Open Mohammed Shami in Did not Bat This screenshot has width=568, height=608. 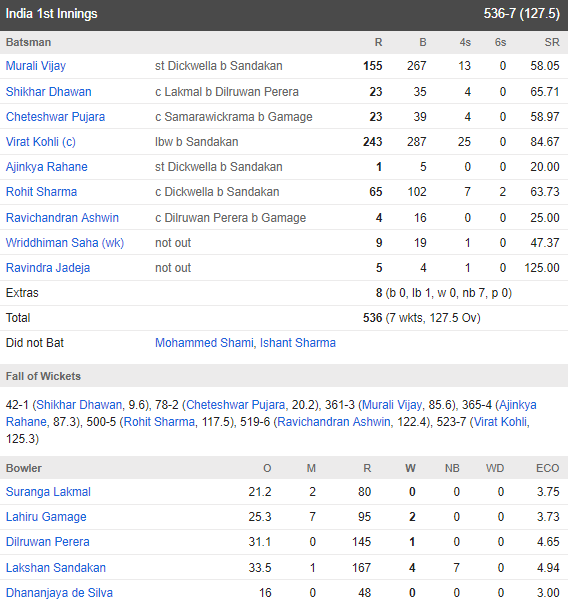[x=204, y=343]
